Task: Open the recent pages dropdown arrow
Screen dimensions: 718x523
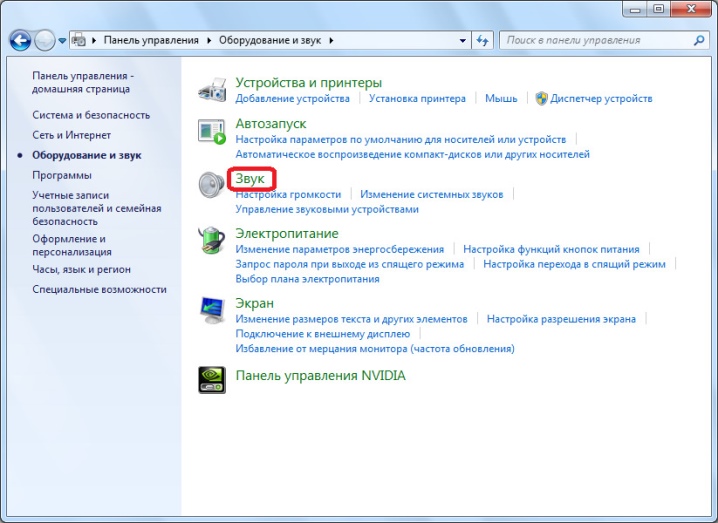Action: (62, 41)
